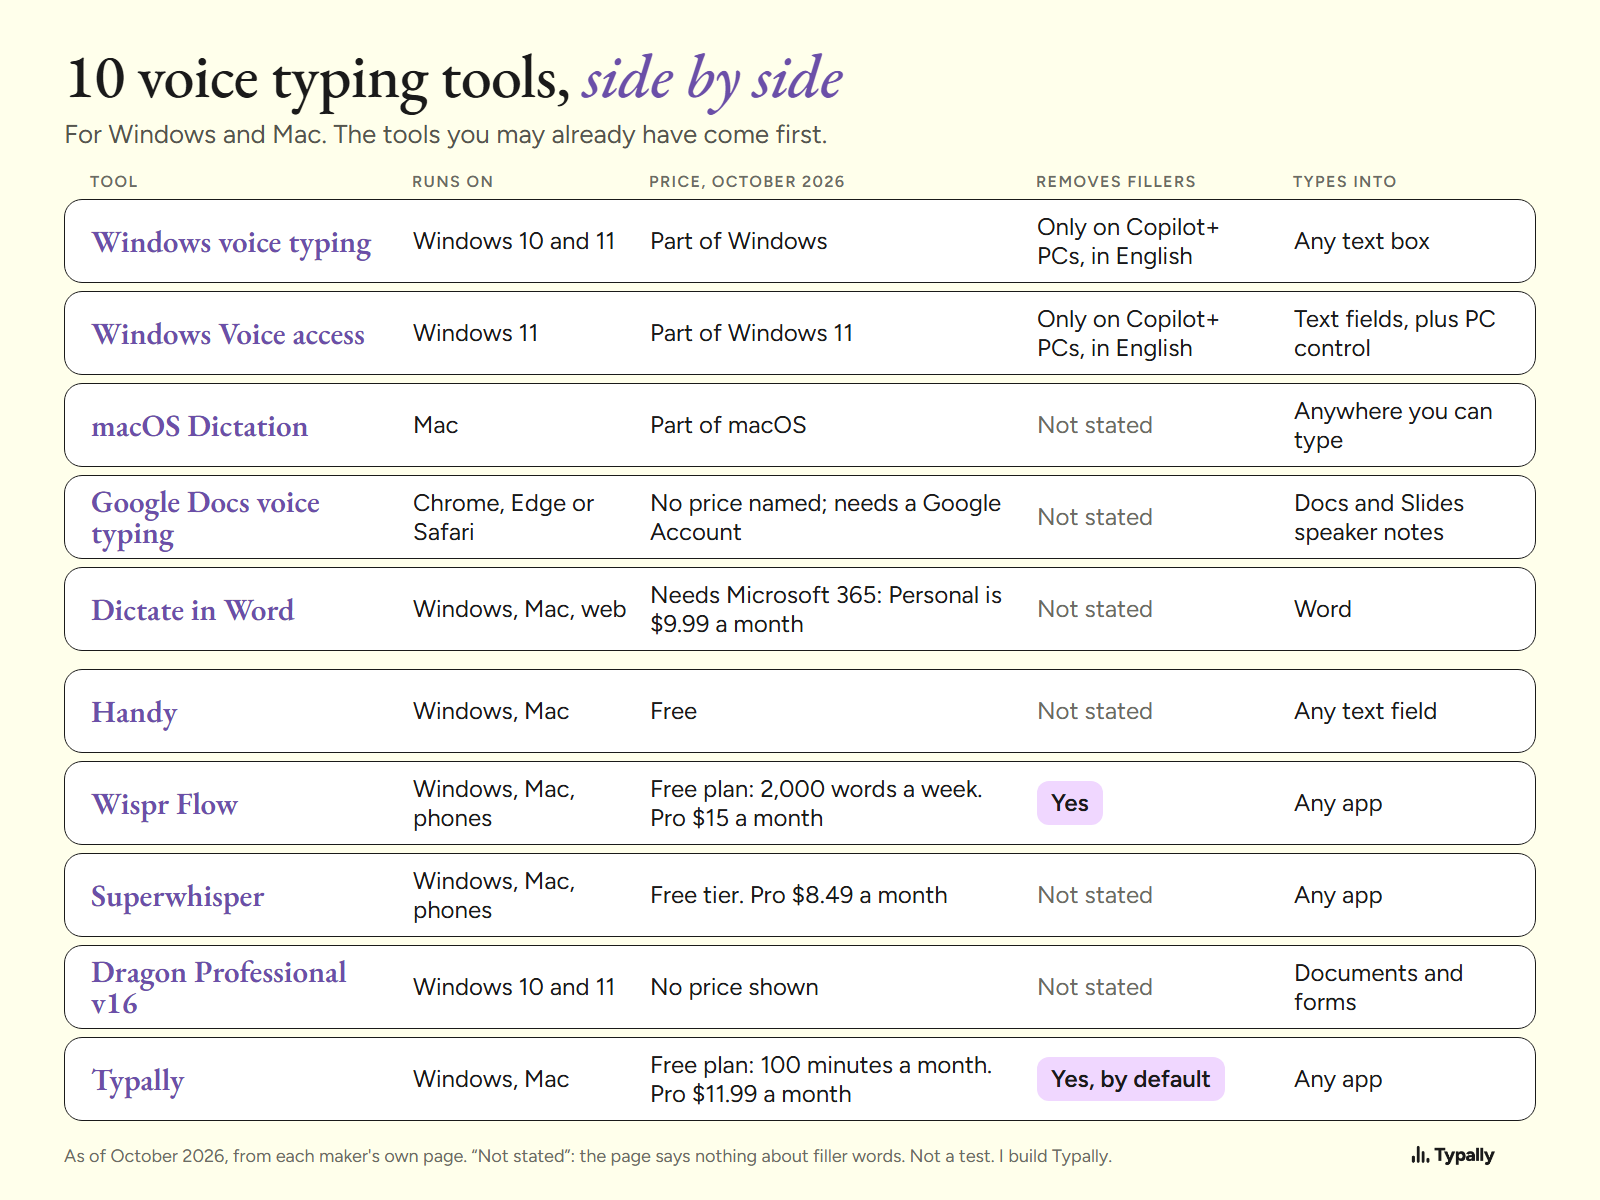Select the 'macOS Dictation' tool name
The width and height of the screenshot is (1600, 1200).
pyautogui.click(x=200, y=426)
